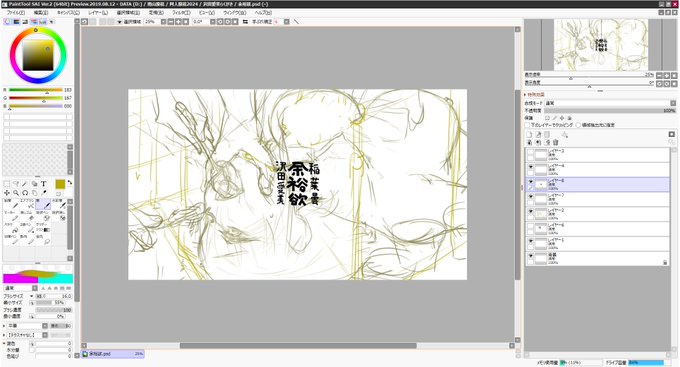This screenshot has width=680, height=367.
Task: Click the foreground color swatch
Action: [60, 184]
